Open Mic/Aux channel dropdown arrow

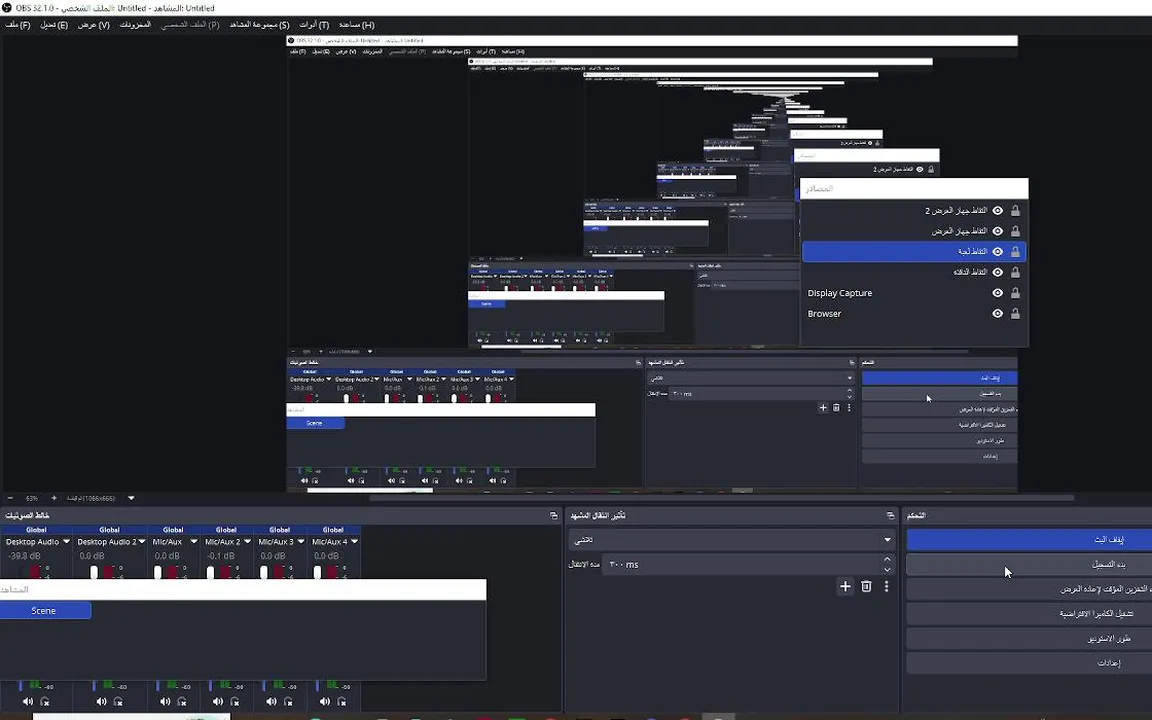point(194,541)
